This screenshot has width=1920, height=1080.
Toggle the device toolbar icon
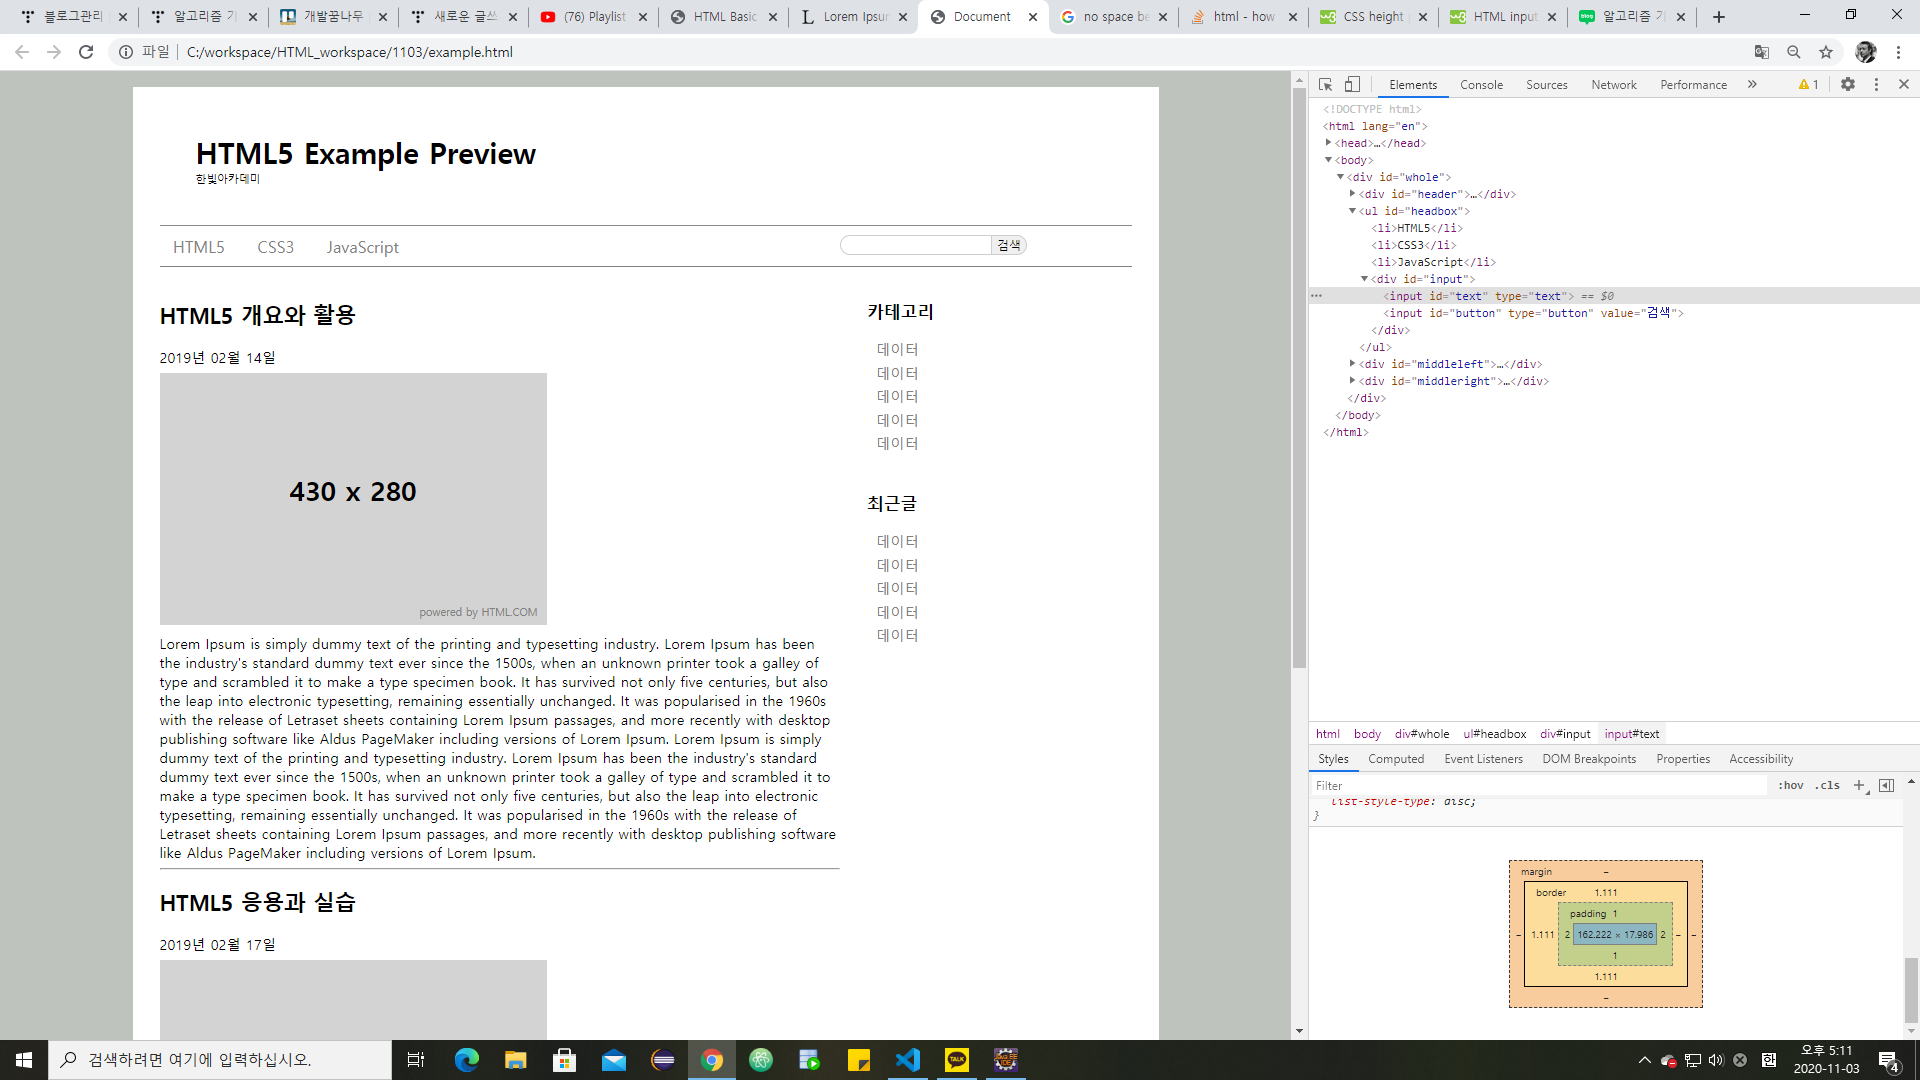1352,85
